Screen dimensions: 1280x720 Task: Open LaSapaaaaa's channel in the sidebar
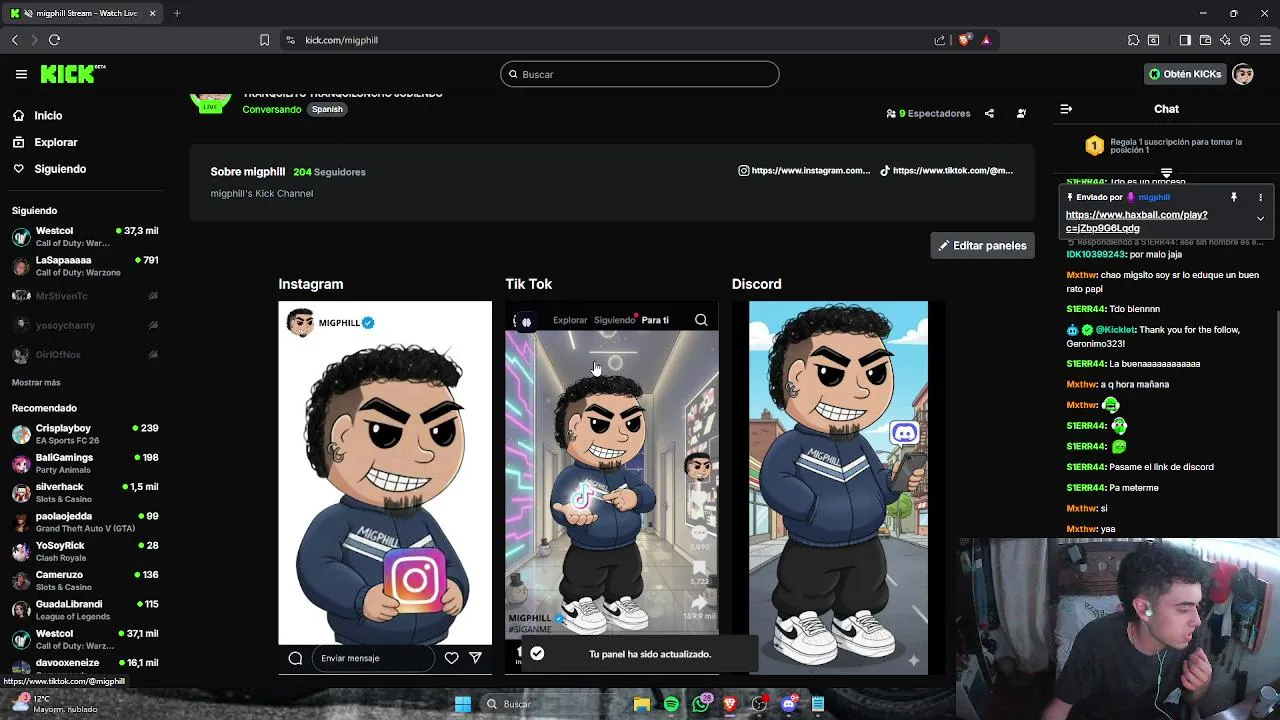coord(85,266)
